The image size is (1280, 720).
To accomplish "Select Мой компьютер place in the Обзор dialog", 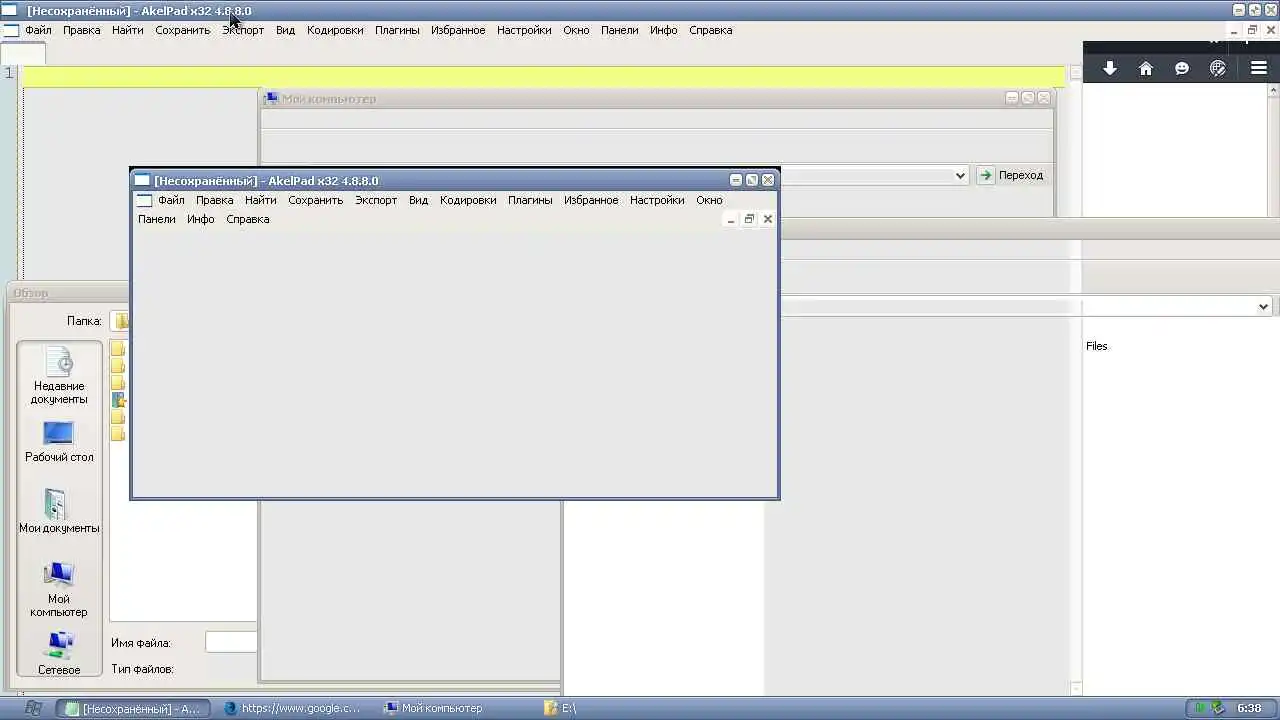I will click(x=59, y=589).
